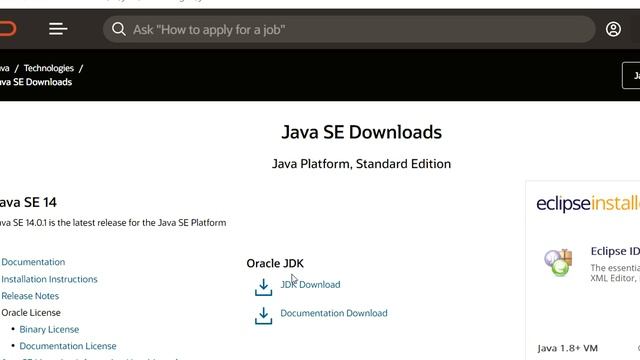Image resolution: width=640 pixels, height=360 pixels.
Task: Open the Documentation License link
Action: [68, 346]
